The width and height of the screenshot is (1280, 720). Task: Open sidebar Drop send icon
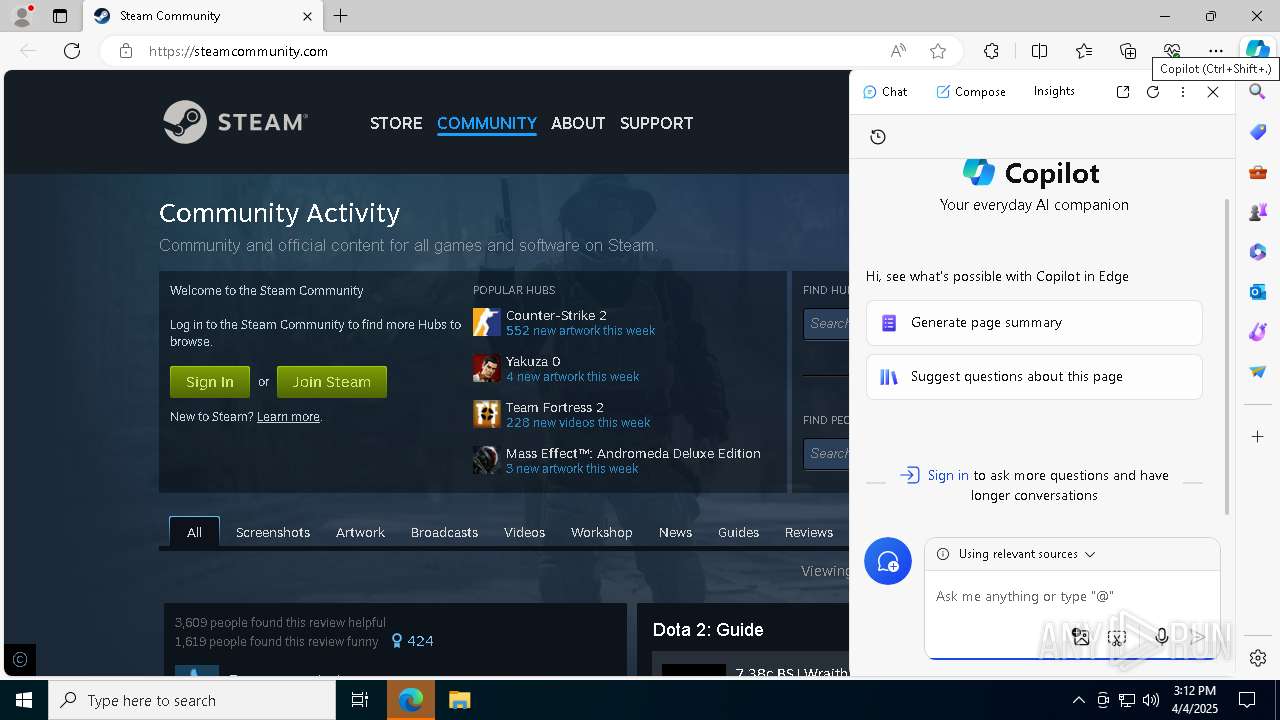[x=1258, y=372]
